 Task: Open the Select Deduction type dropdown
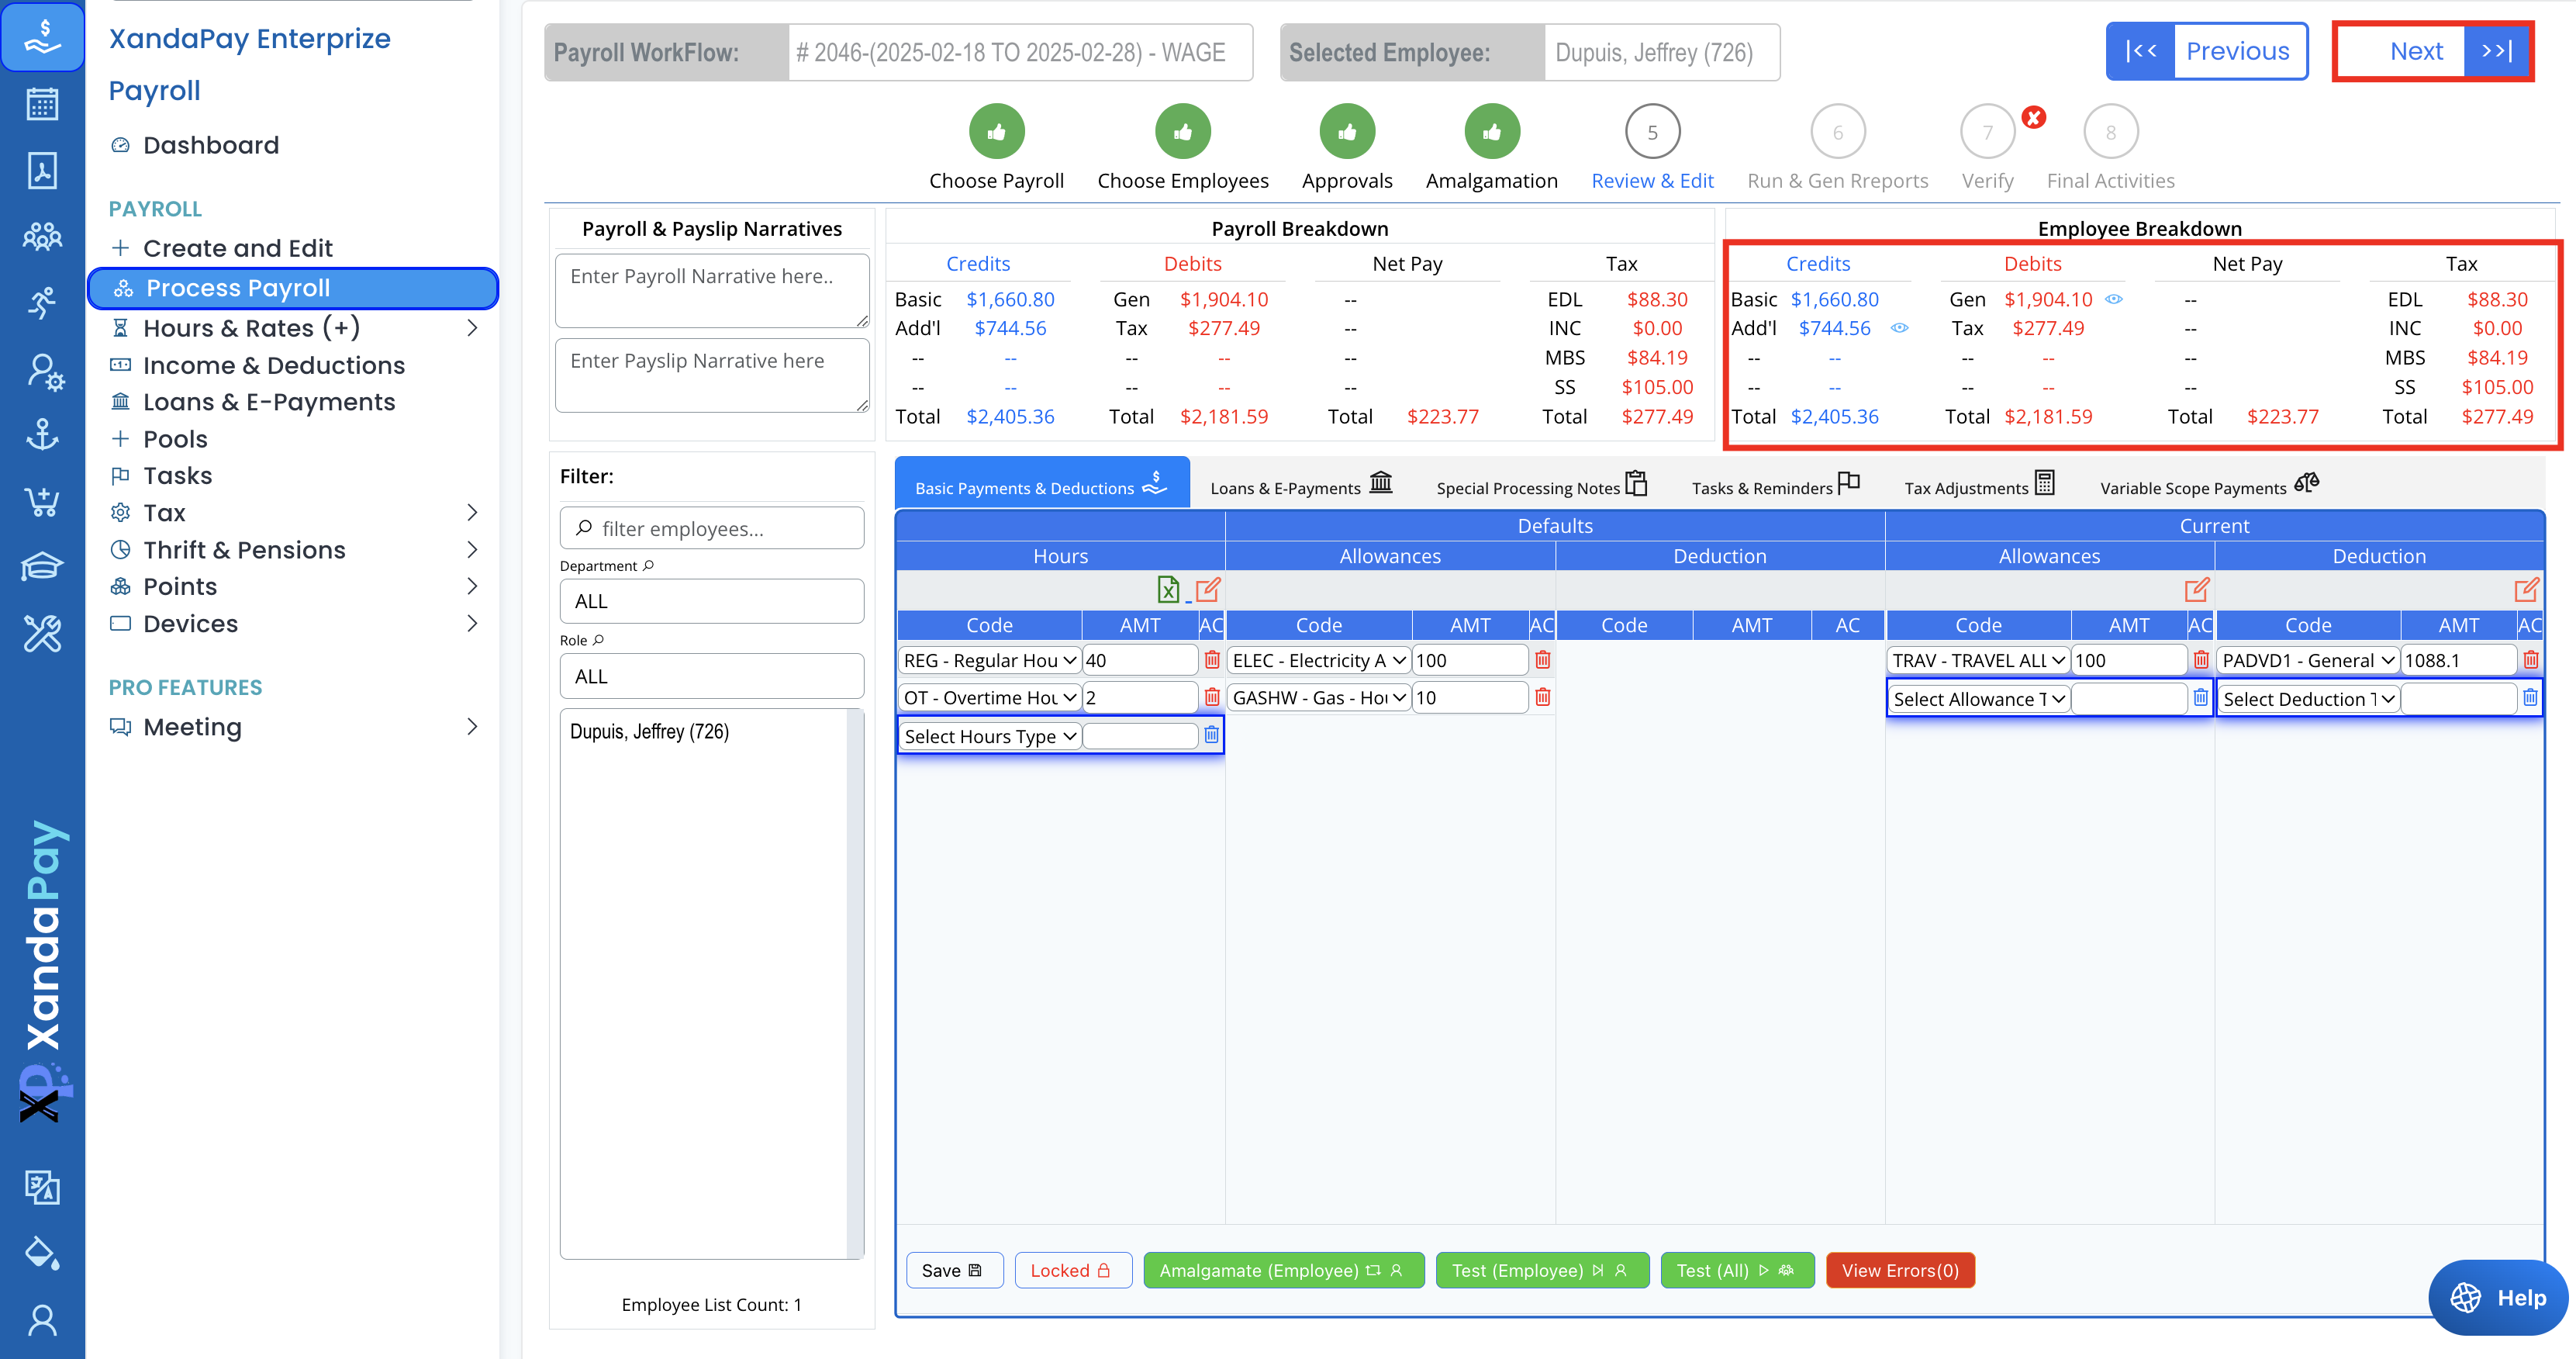2307,699
